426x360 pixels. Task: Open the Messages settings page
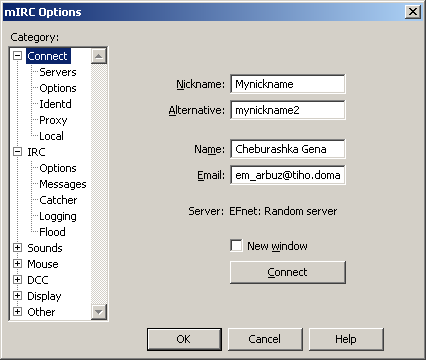[63, 184]
